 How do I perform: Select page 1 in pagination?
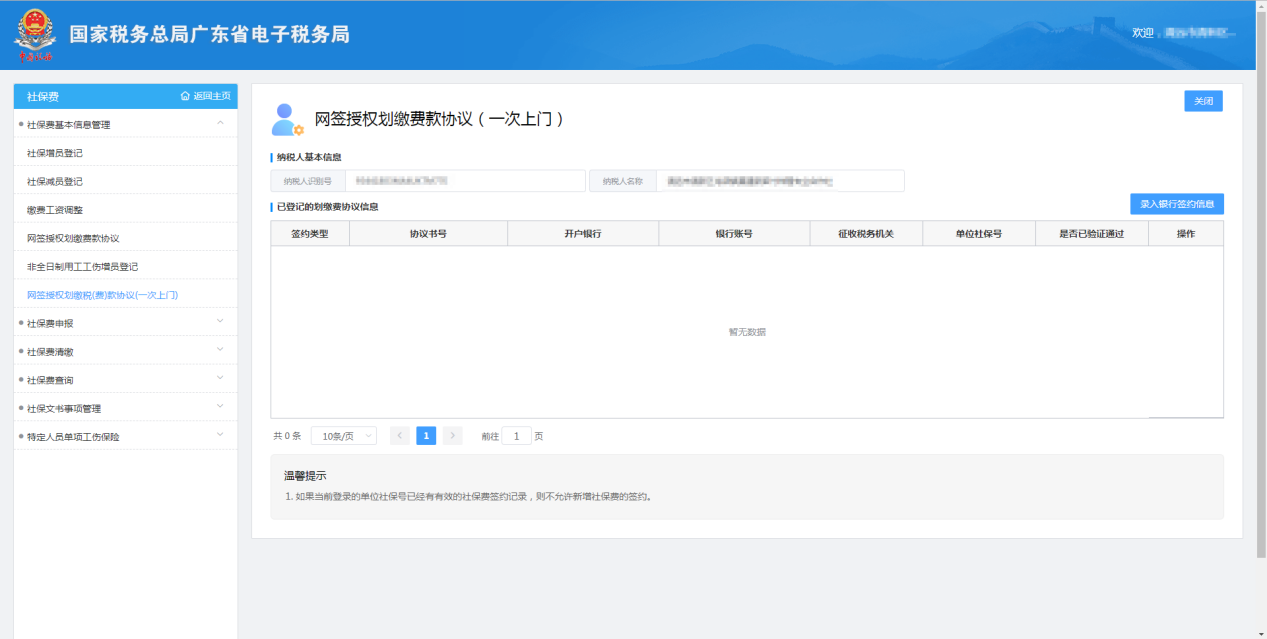(x=426, y=436)
